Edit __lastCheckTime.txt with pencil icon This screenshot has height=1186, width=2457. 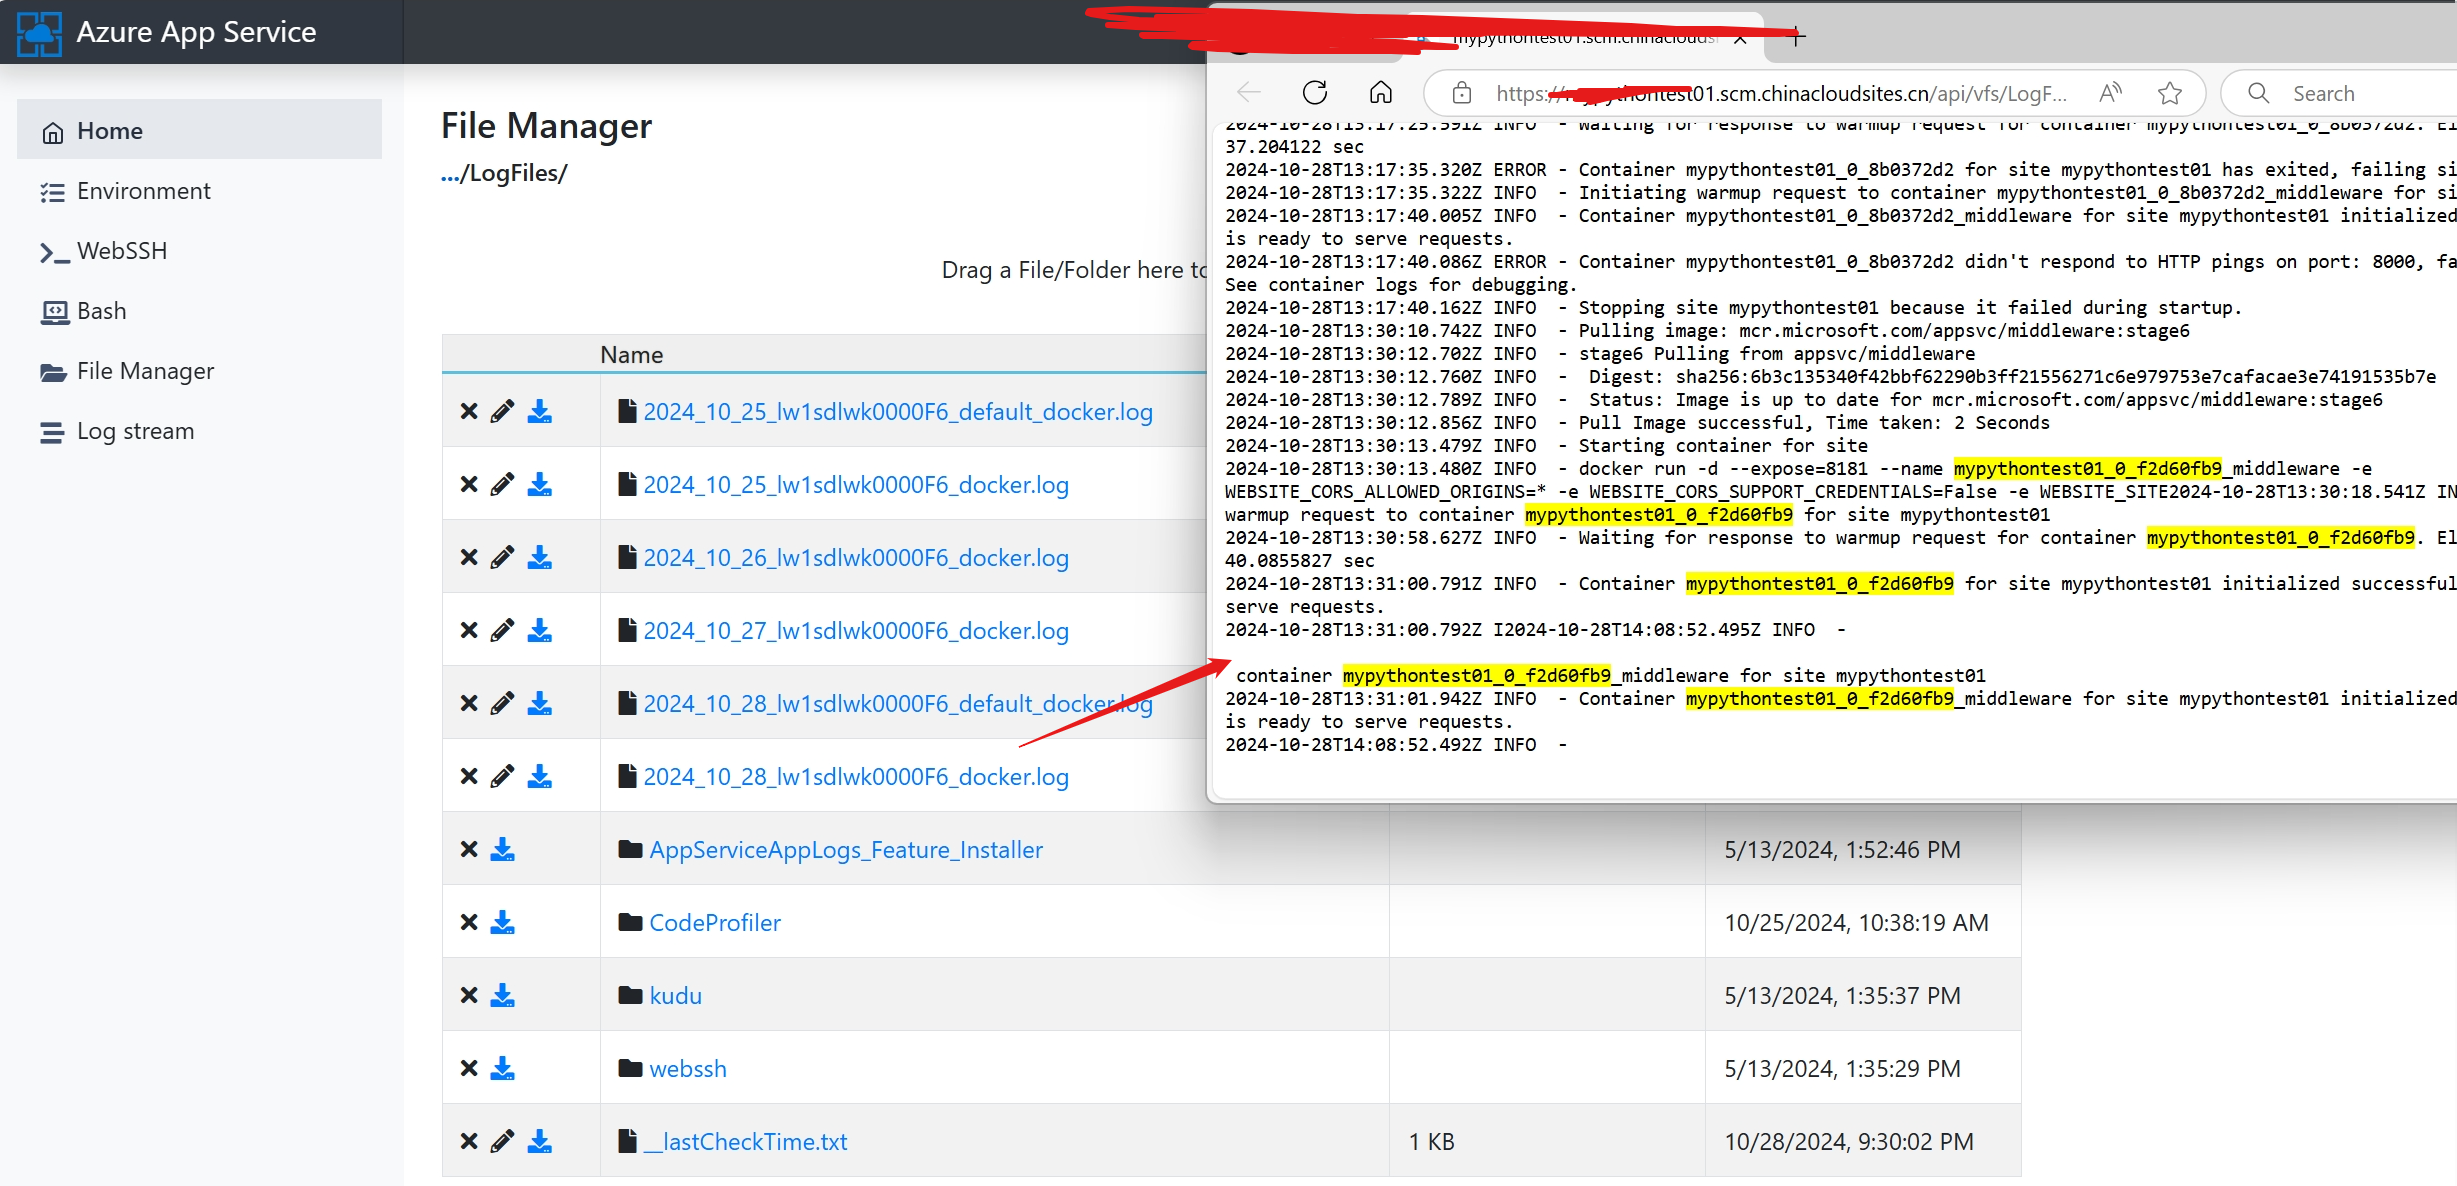(502, 1141)
